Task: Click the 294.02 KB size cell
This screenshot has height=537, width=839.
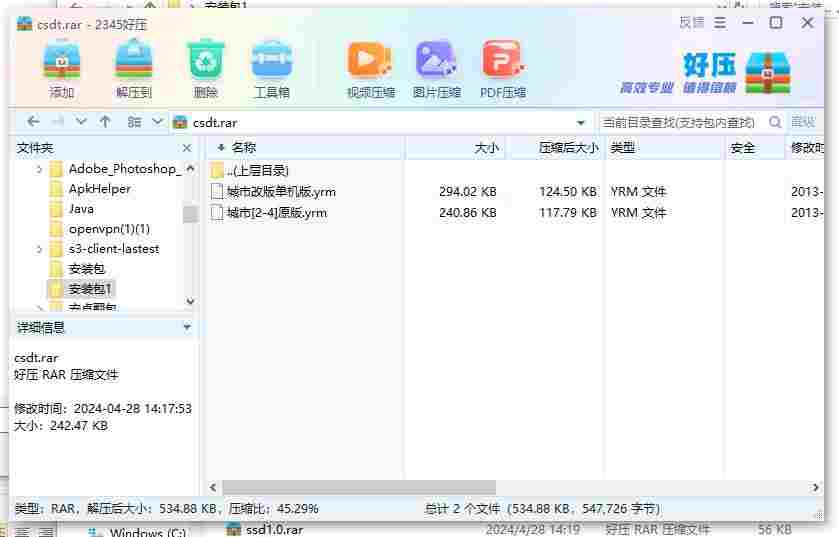Action: [x=468, y=191]
